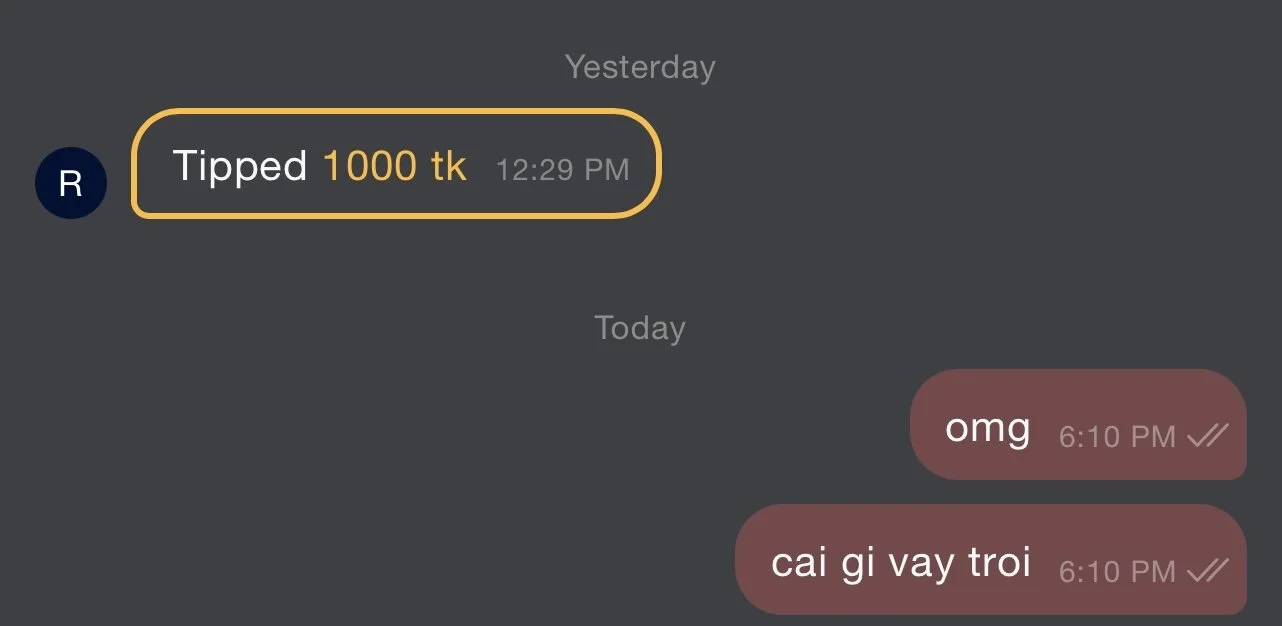Click the "Yesterday" date separator
Viewport: 1282px width, 626px height.
pyautogui.click(x=640, y=68)
